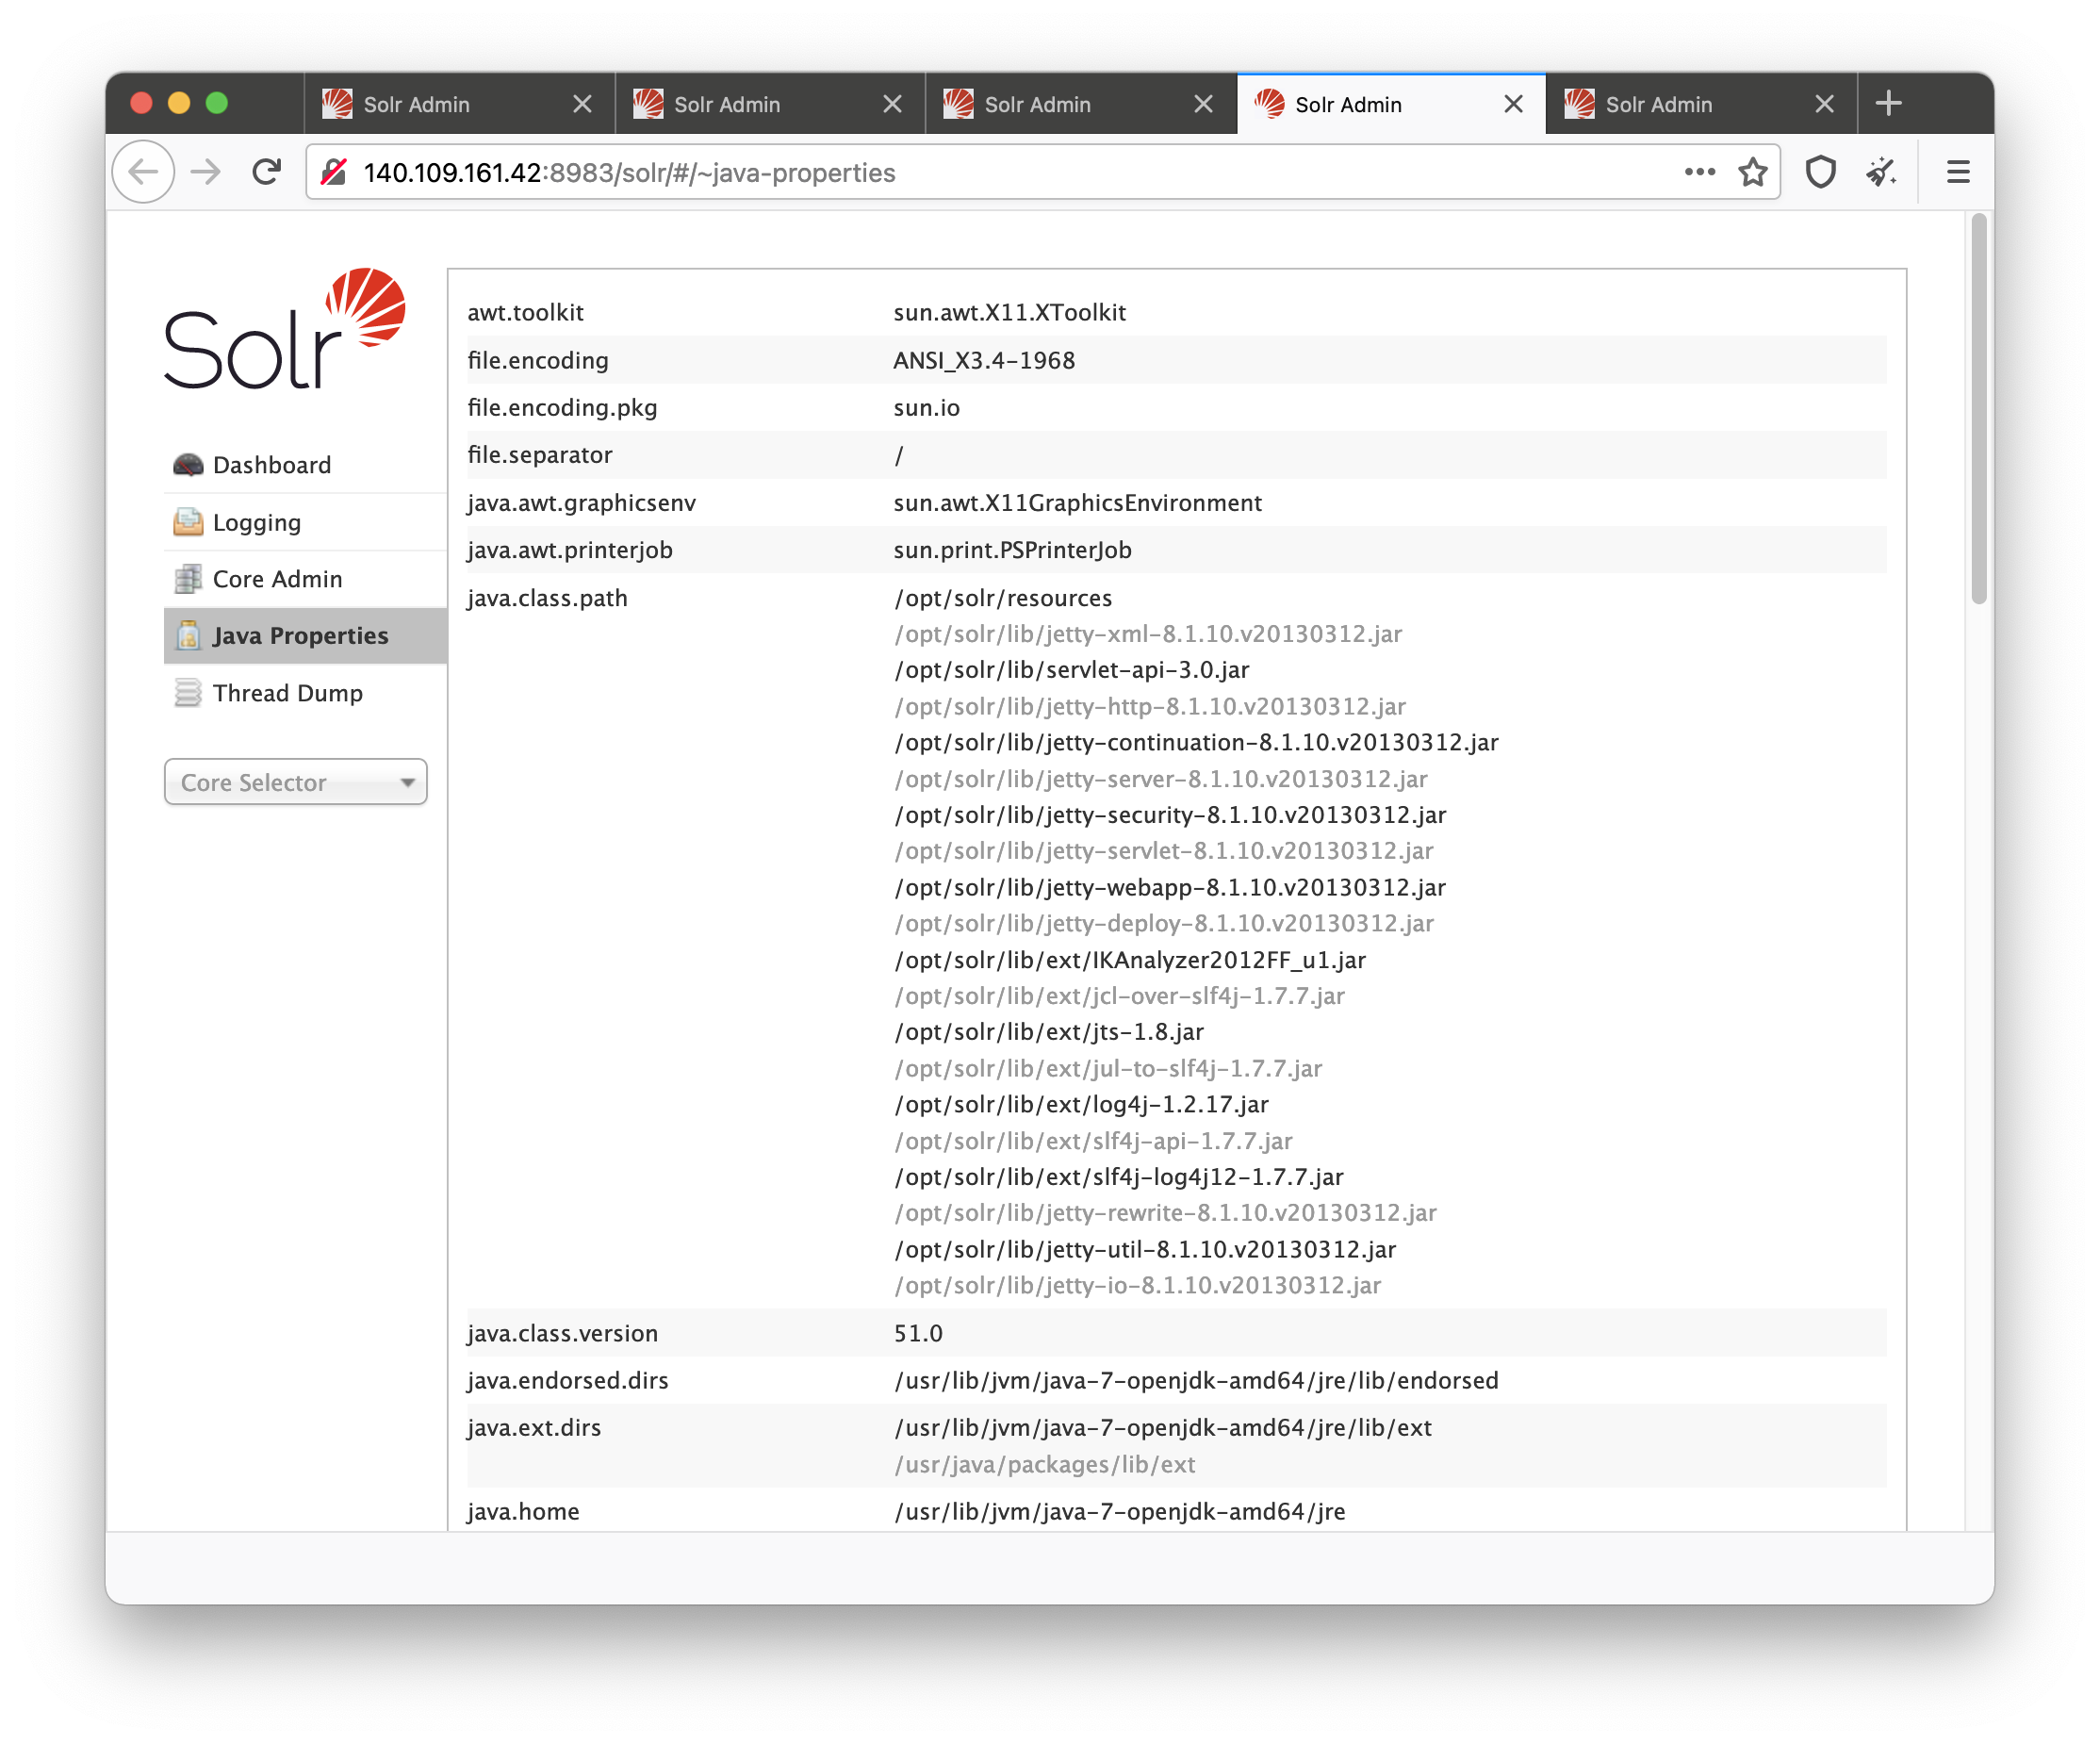The image size is (2100, 1744).
Task: Click the file.encoding.pkg property name
Action: pos(562,407)
